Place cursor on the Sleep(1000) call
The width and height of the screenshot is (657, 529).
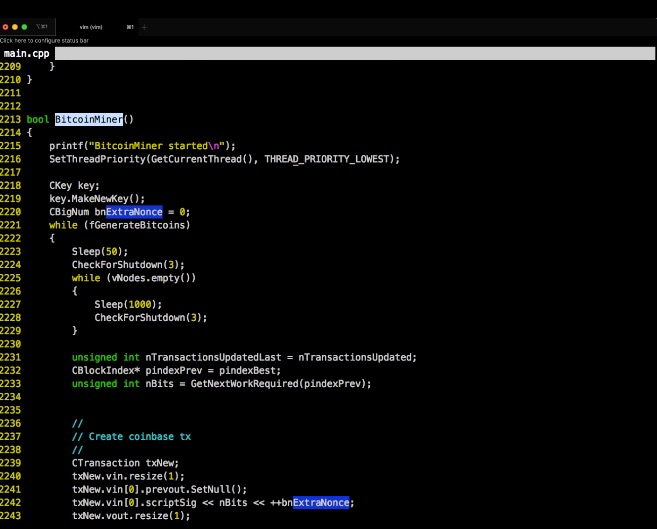[127, 304]
